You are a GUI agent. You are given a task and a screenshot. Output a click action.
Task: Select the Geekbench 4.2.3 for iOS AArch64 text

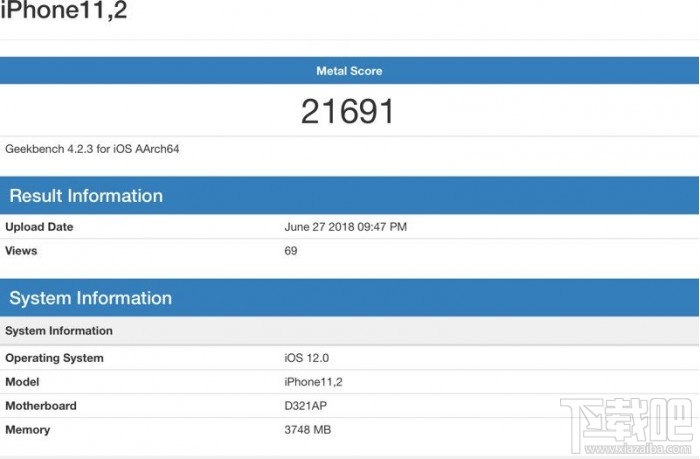pyautogui.click(x=92, y=149)
